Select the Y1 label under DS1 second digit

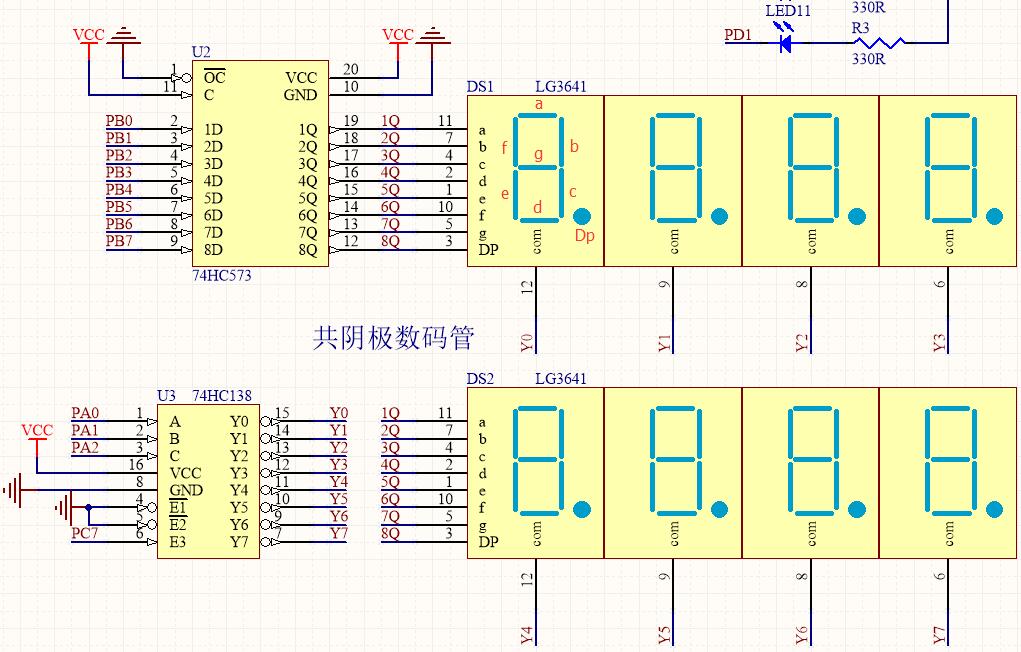[x=664, y=344]
